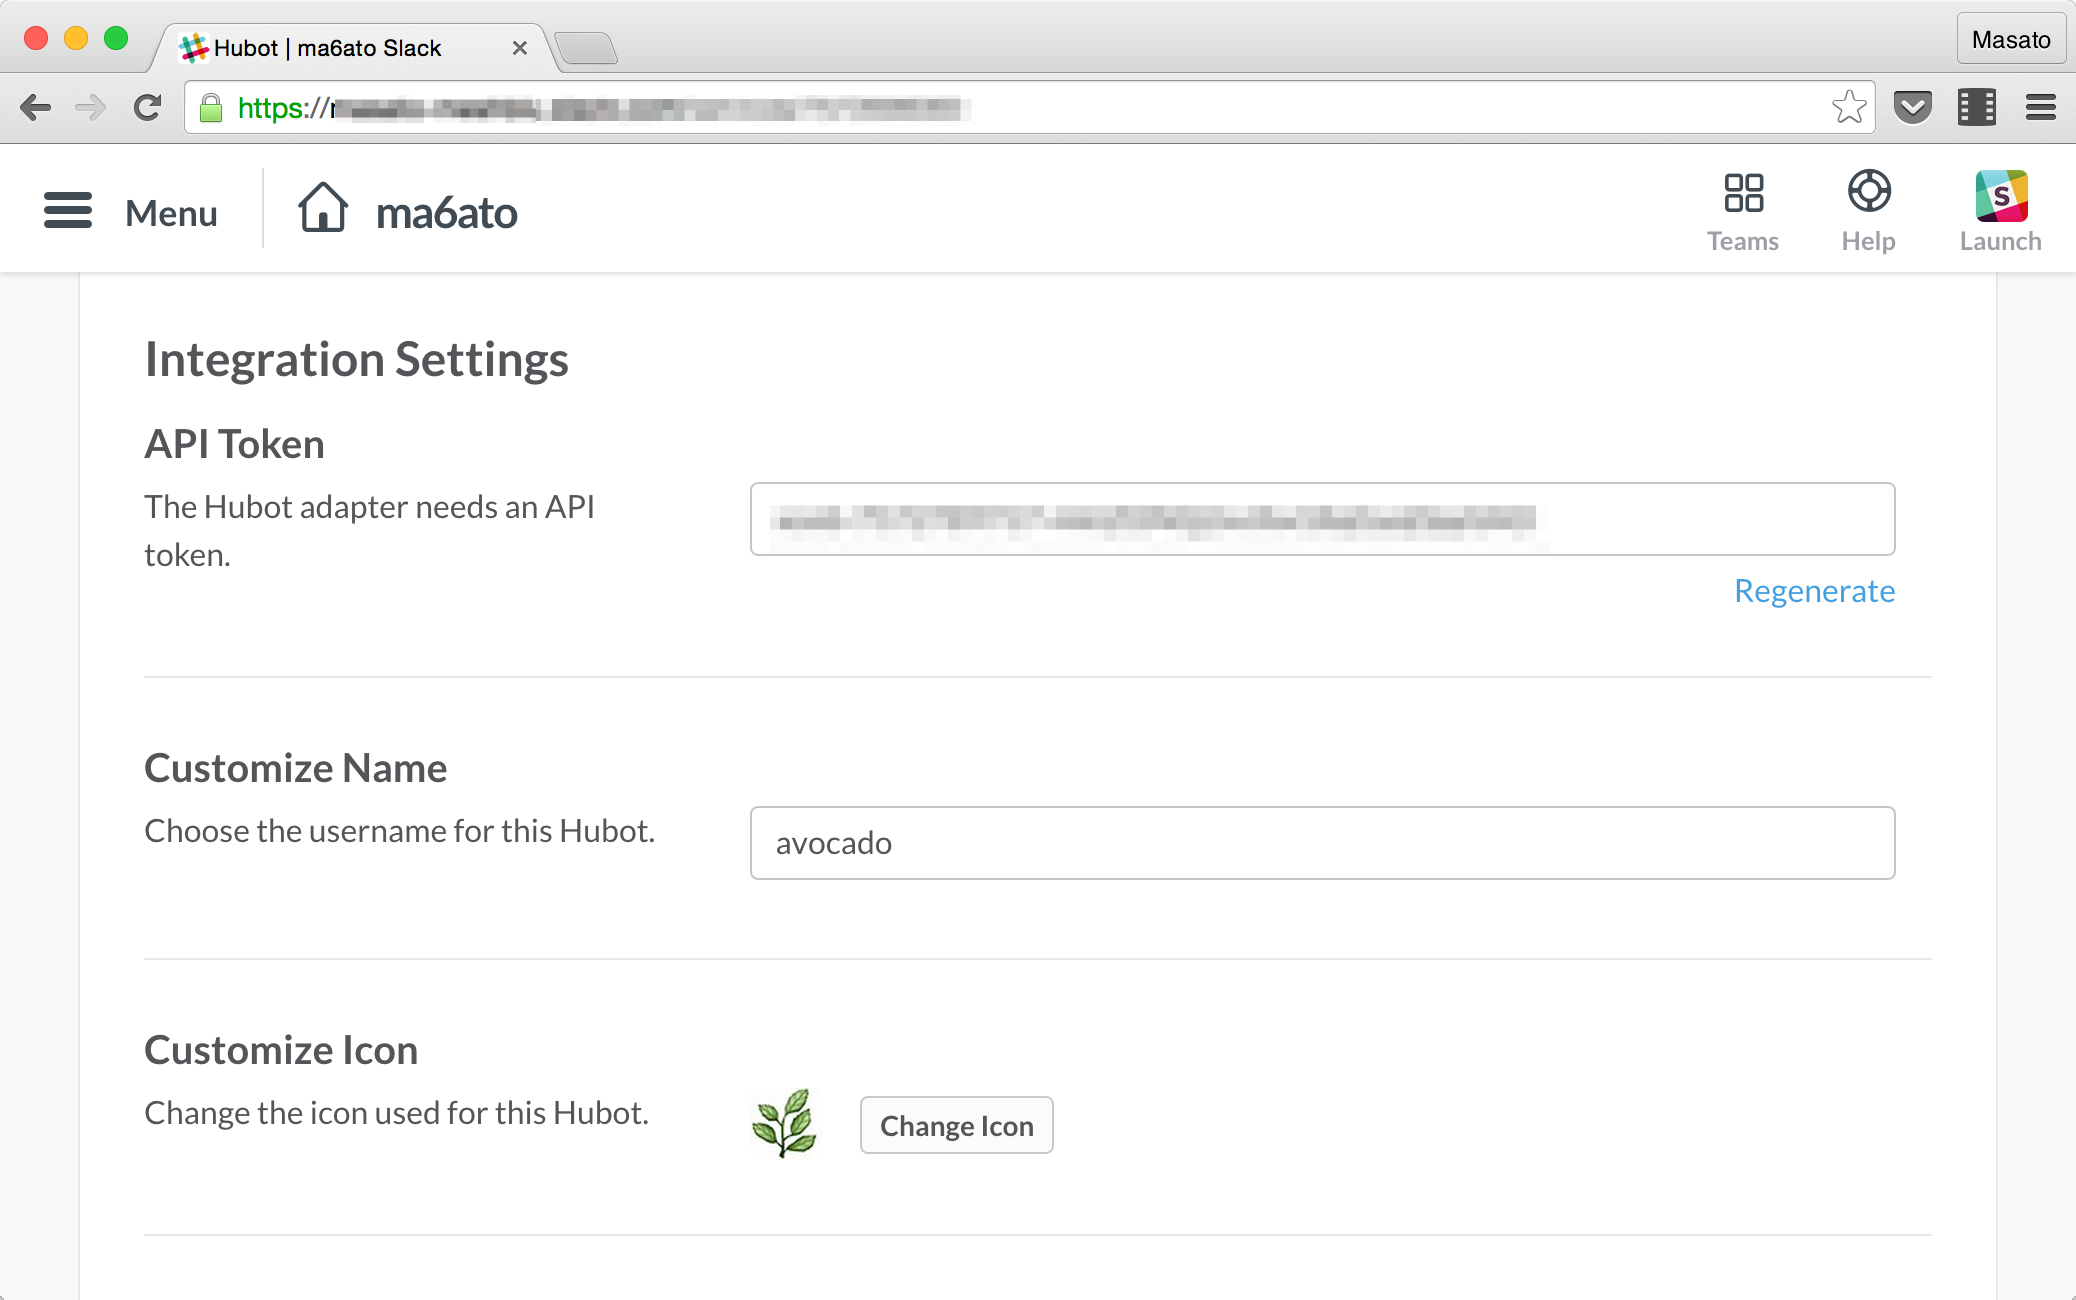Select the API token text box

(x=1322, y=519)
